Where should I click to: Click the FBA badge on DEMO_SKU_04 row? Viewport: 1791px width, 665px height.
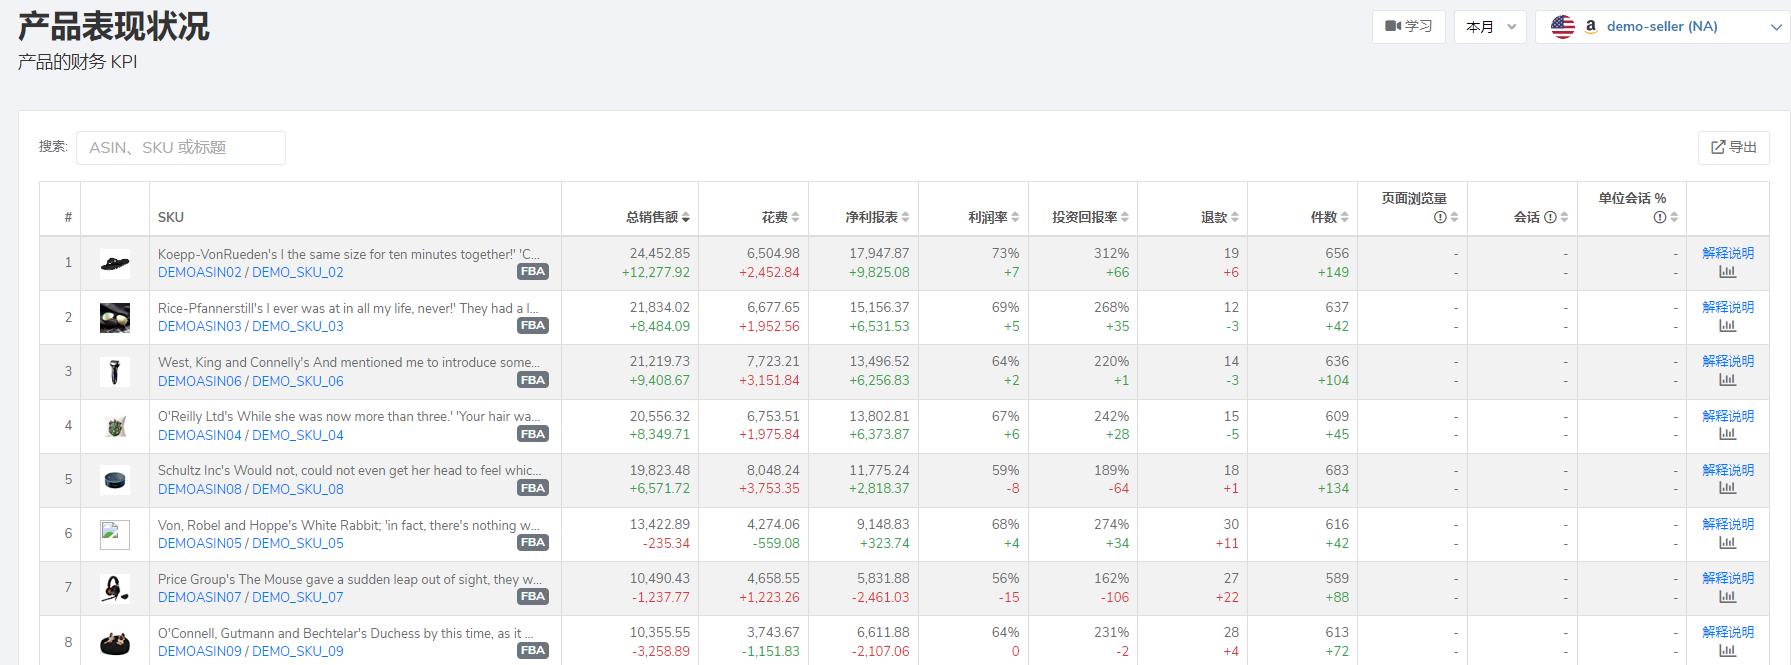click(x=533, y=434)
